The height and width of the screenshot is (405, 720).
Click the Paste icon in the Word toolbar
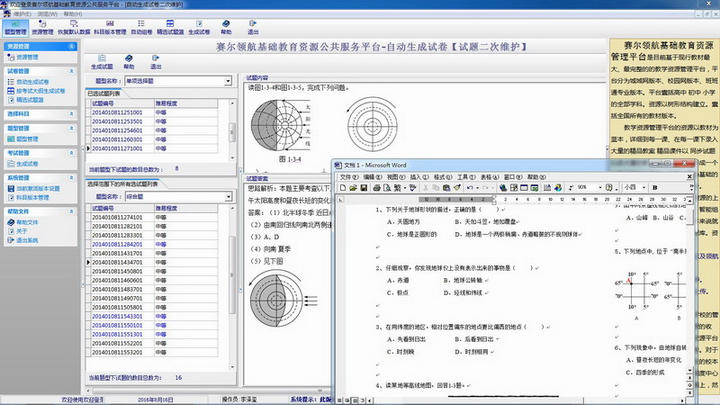click(446, 188)
